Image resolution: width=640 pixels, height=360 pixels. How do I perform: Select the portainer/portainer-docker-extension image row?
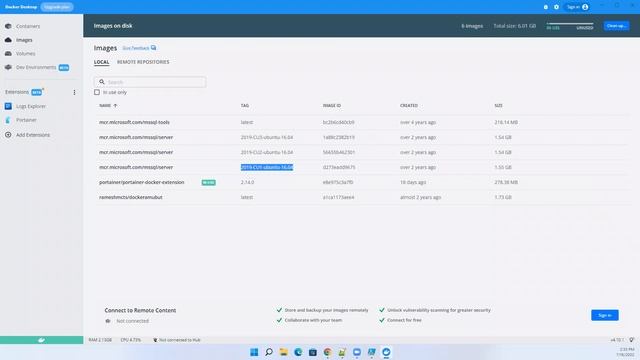363,182
